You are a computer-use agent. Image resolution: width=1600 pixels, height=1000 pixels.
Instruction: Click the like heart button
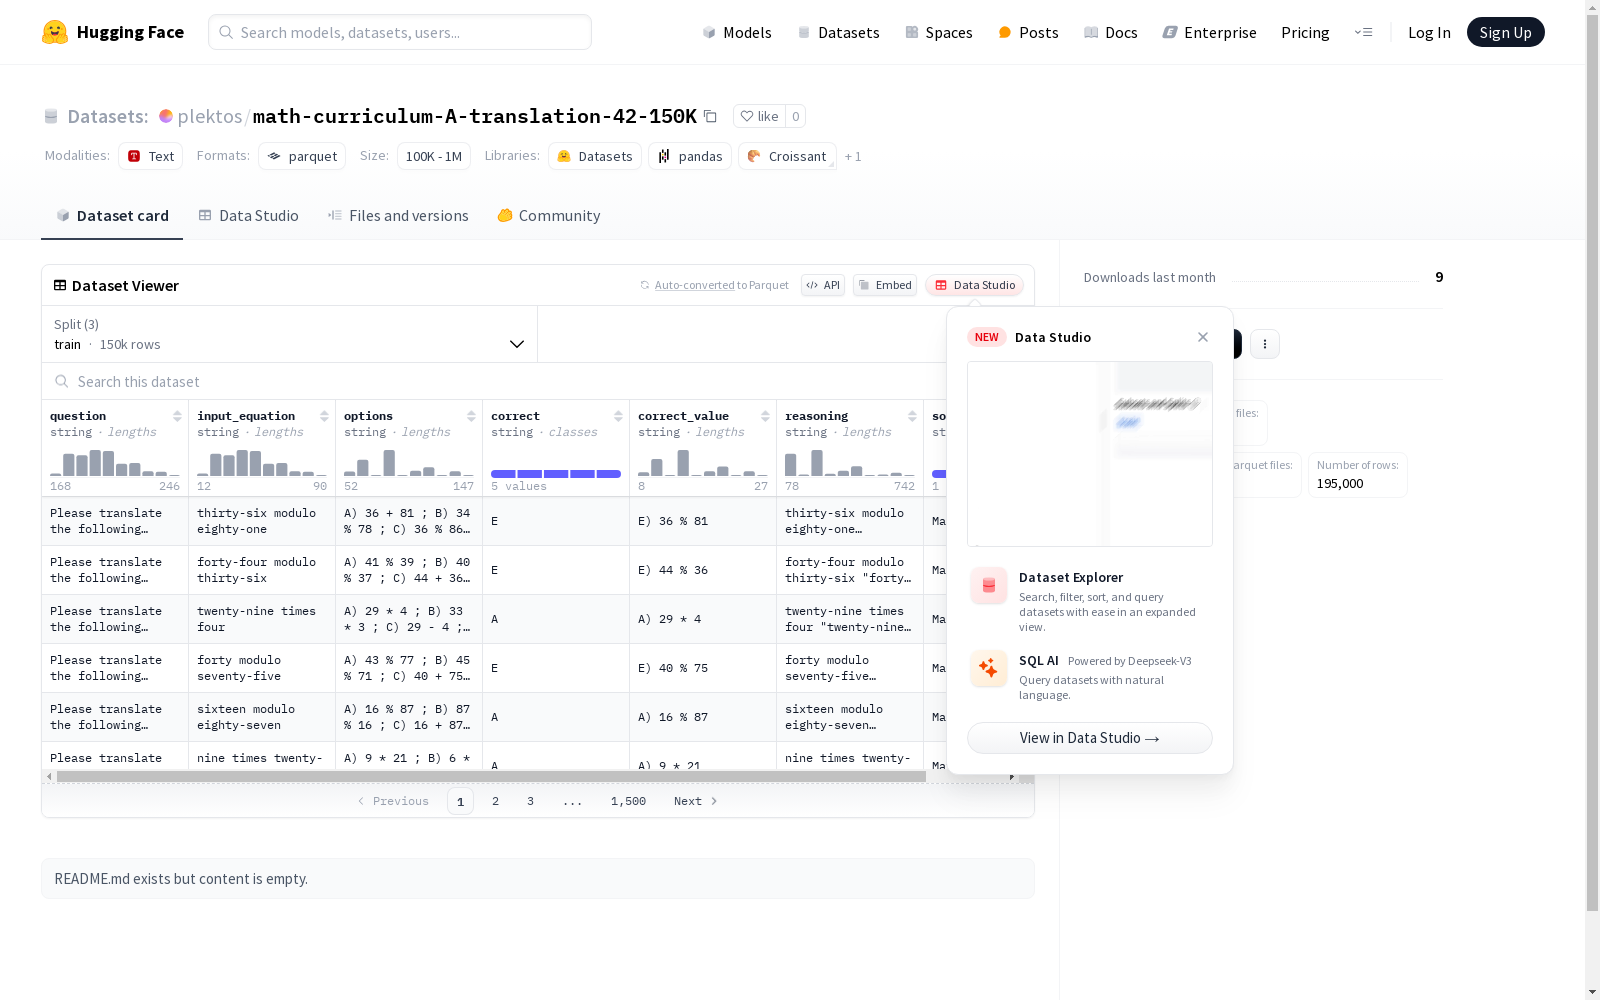pyautogui.click(x=759, y=116)
